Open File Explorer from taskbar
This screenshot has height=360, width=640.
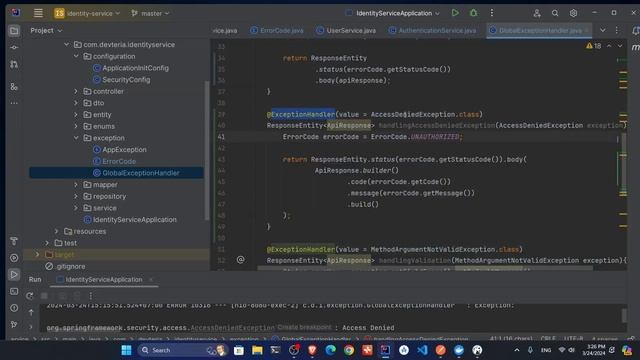[257, 350]
